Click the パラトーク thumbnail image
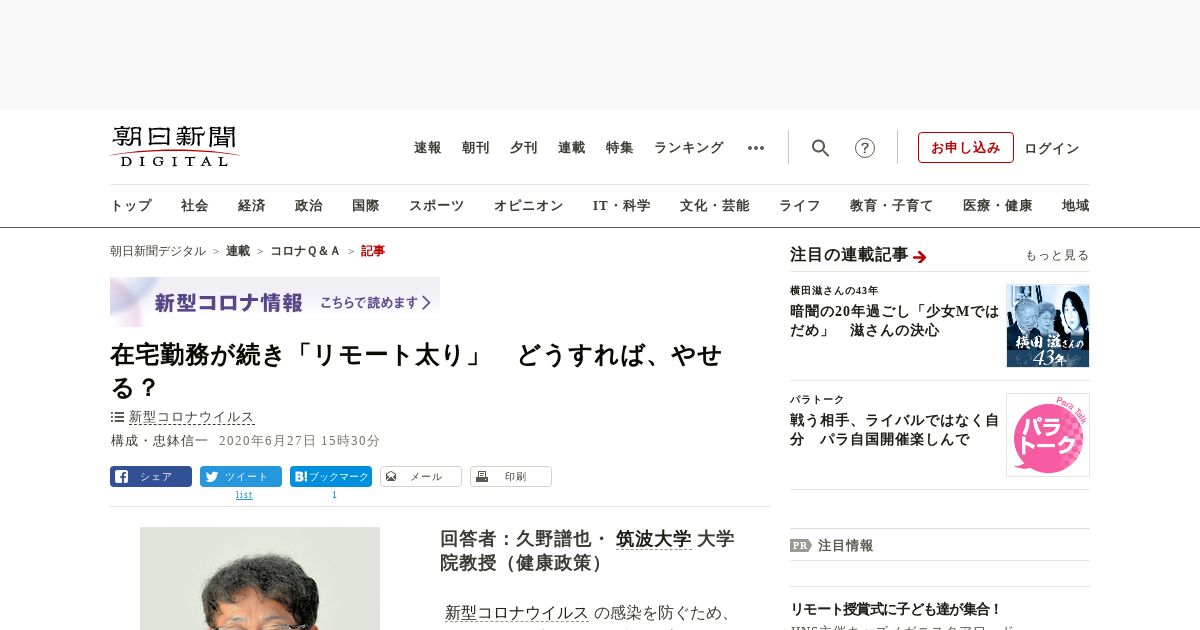The image size is (1200, 630). [x=1048, y=435]
